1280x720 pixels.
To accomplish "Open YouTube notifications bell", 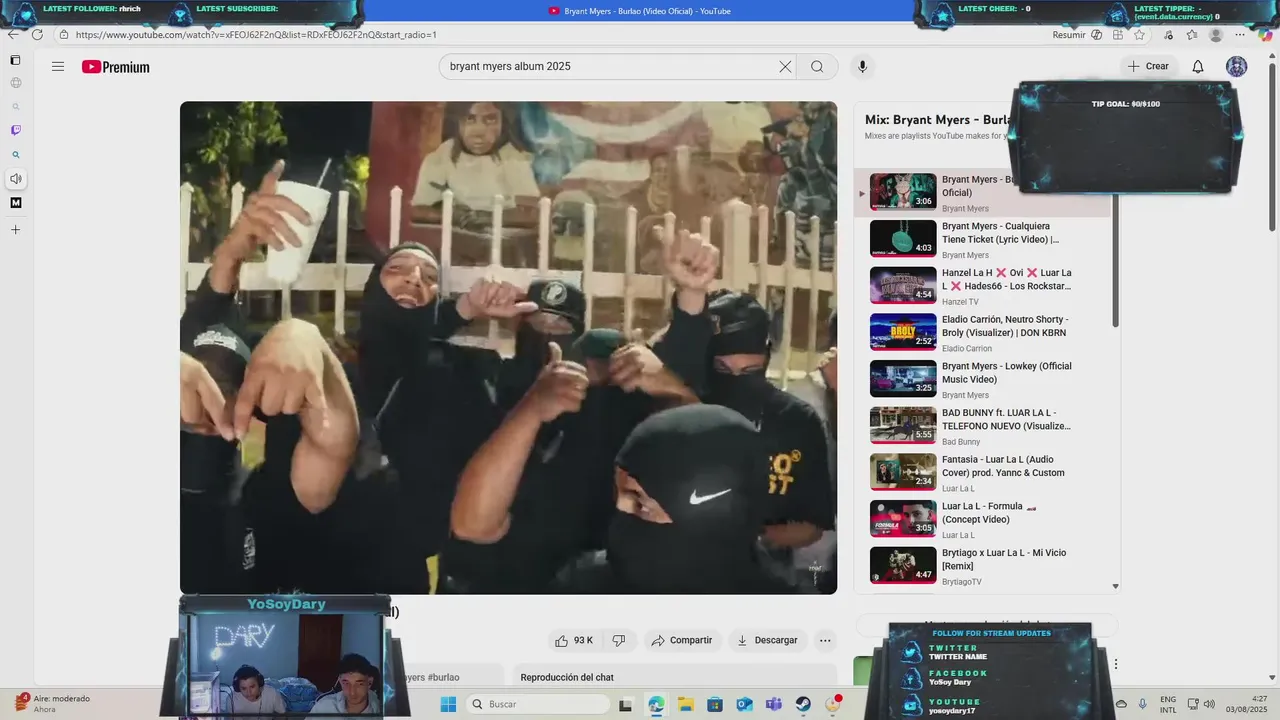I will click(1197, 67).
